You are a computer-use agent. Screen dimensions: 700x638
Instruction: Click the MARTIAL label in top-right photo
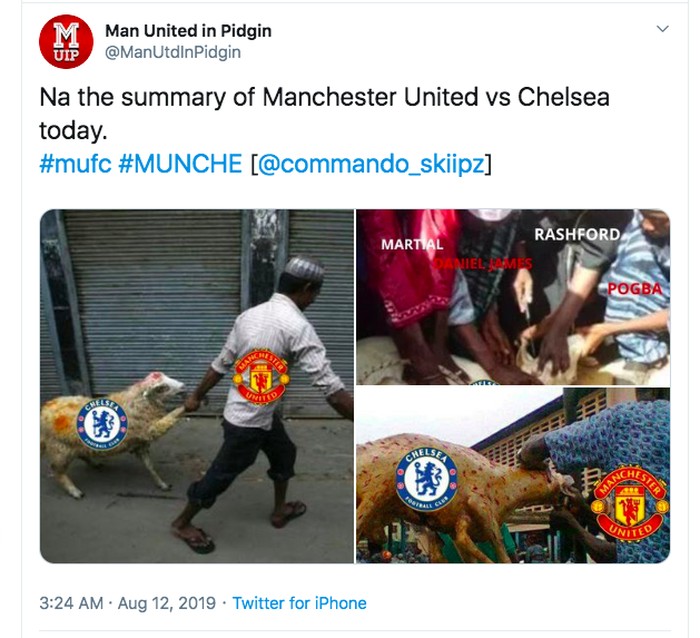click(x=412, y=245)
